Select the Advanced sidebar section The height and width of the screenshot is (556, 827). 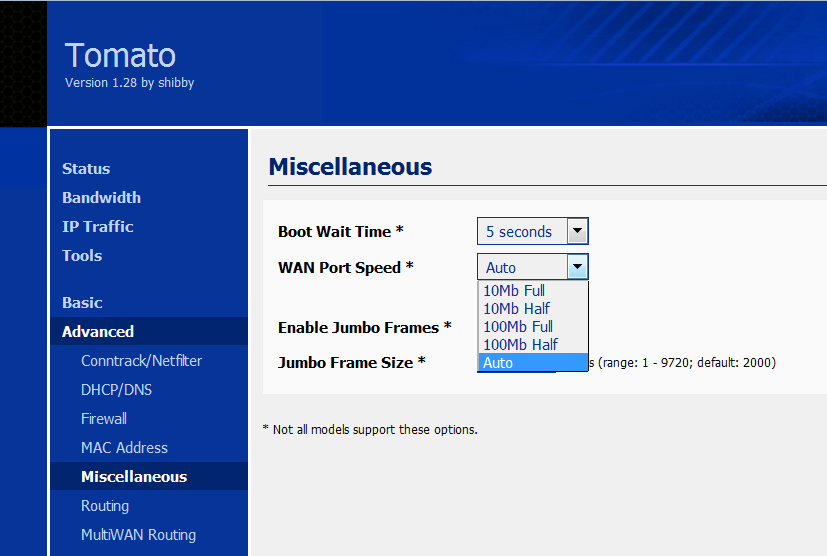(x=149, y=331)
